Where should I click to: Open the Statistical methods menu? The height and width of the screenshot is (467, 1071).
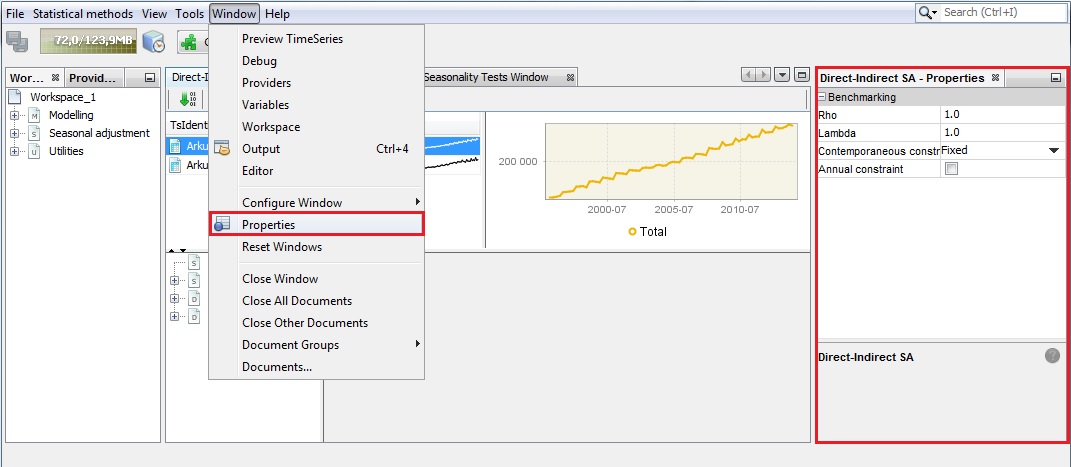tap(82, 14)
